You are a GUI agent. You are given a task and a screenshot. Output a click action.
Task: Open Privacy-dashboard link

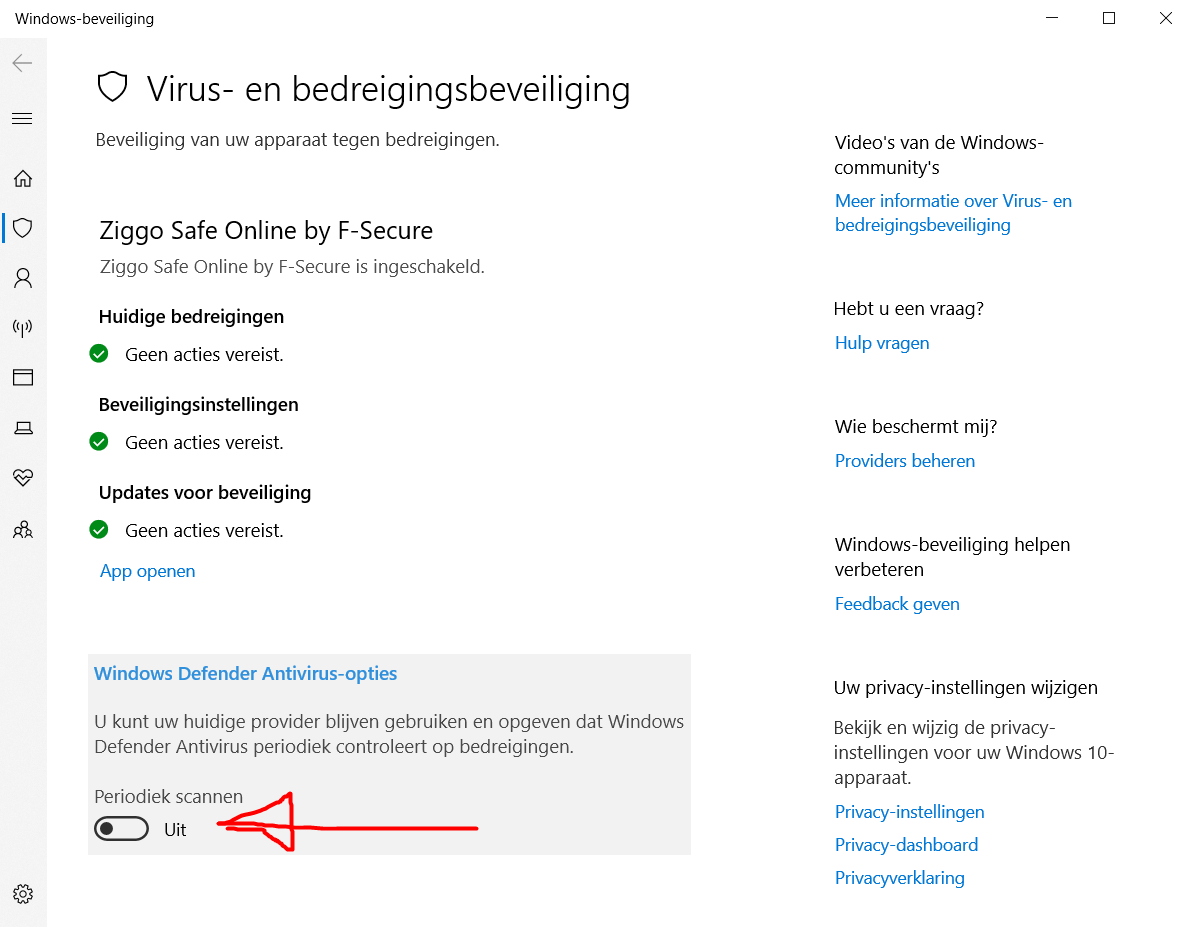[906, 845]
